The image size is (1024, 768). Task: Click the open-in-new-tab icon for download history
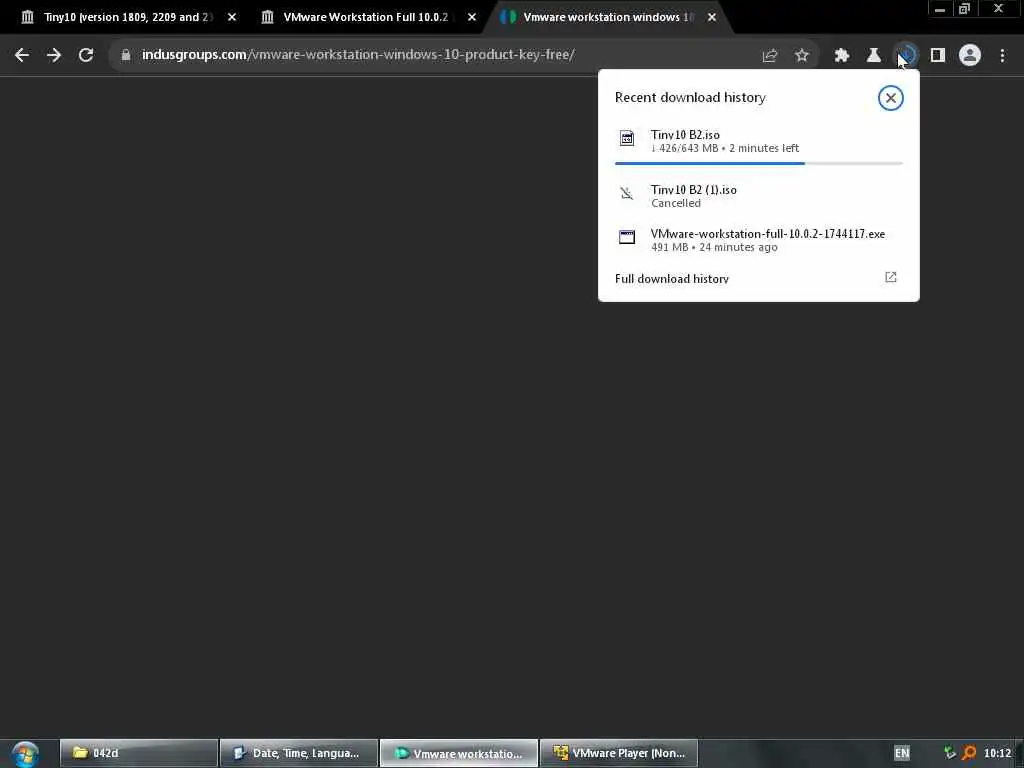point(891,278)
